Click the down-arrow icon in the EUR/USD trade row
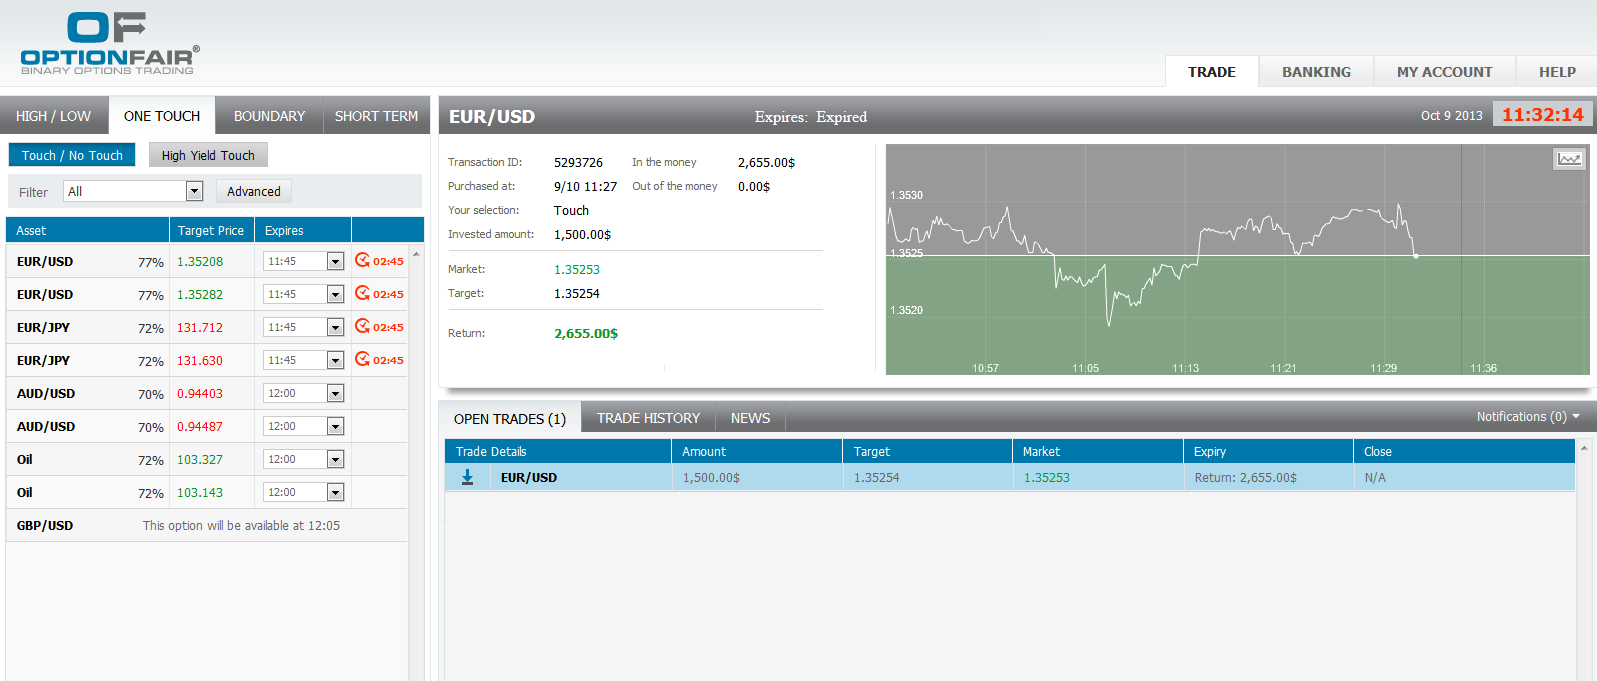This screenshot has height=681, width=1597. tap(467, 478)
